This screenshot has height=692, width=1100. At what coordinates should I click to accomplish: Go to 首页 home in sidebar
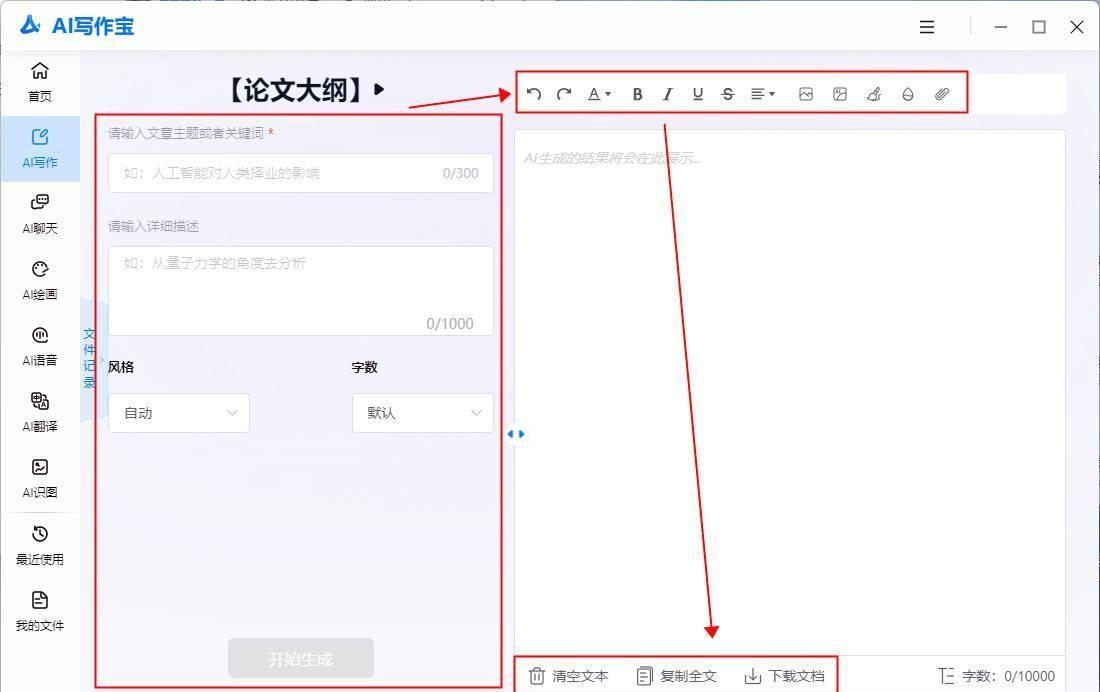tap(40, 82)
